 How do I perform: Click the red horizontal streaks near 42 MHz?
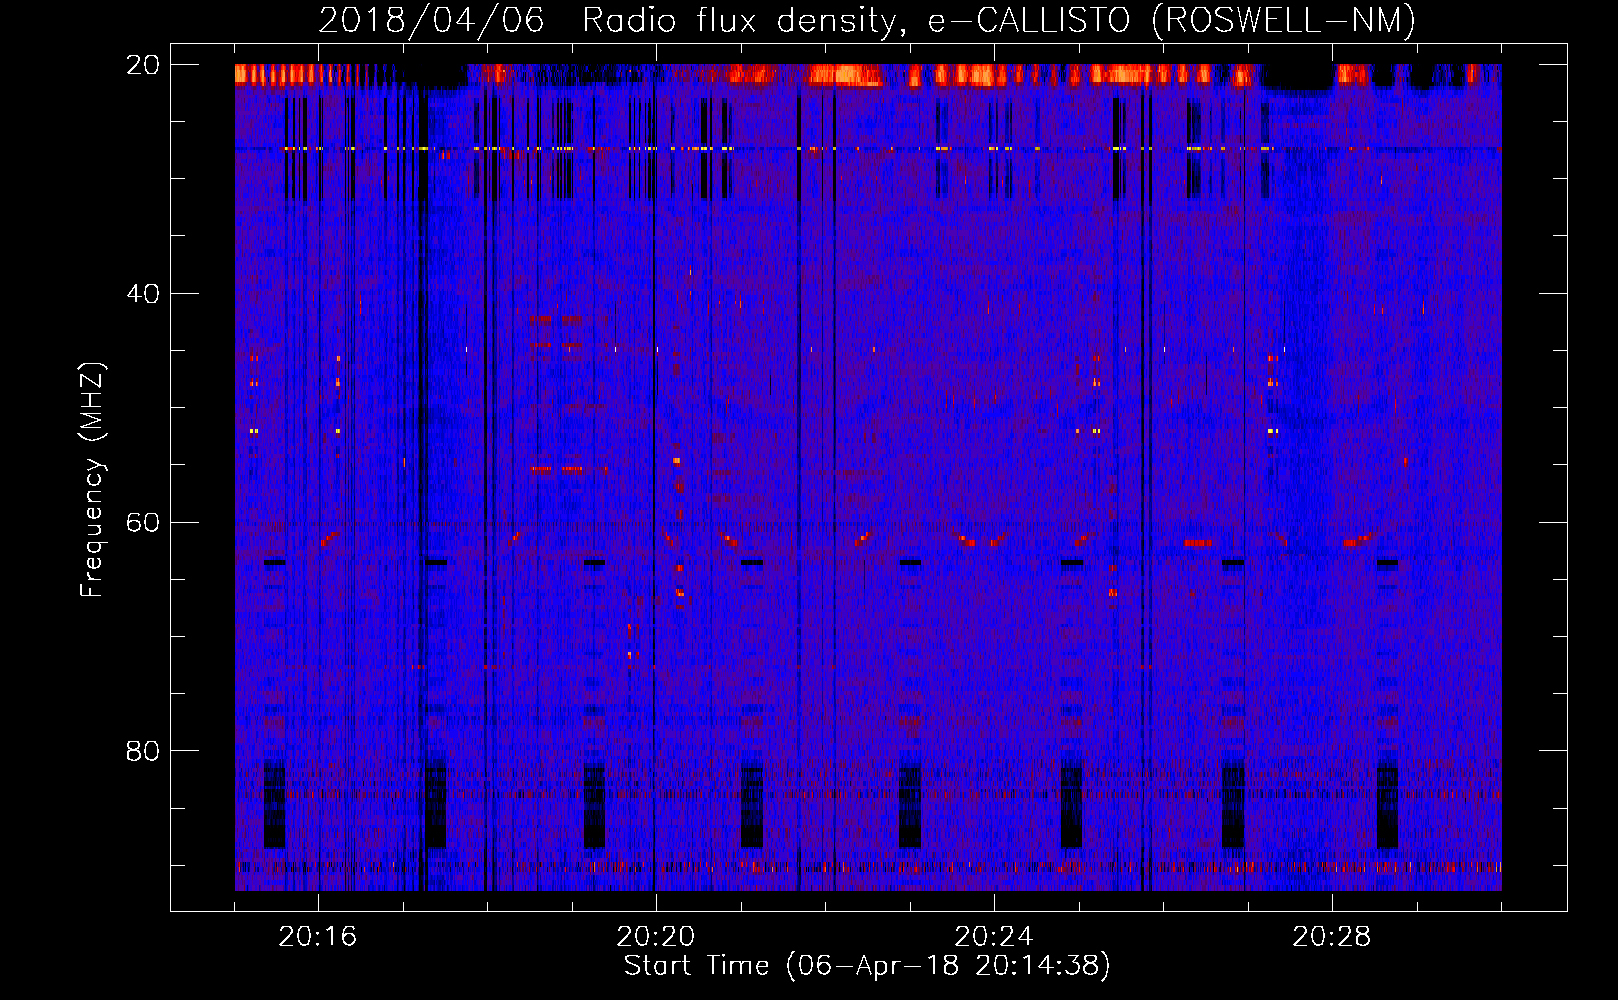coord(555,319)
